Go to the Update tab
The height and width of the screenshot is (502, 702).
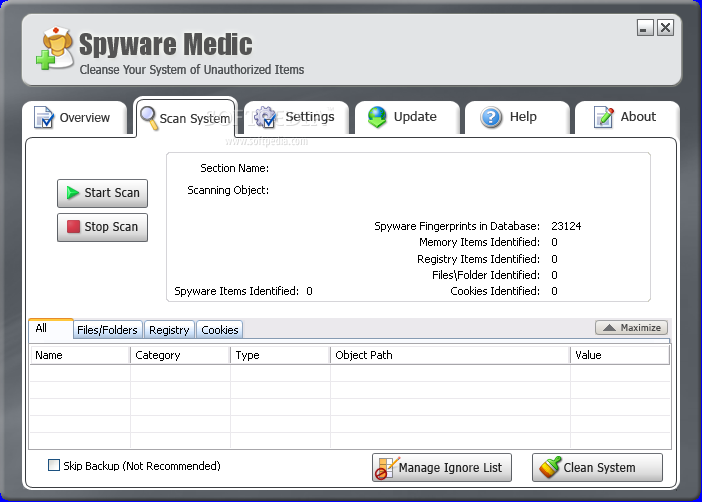407,117
